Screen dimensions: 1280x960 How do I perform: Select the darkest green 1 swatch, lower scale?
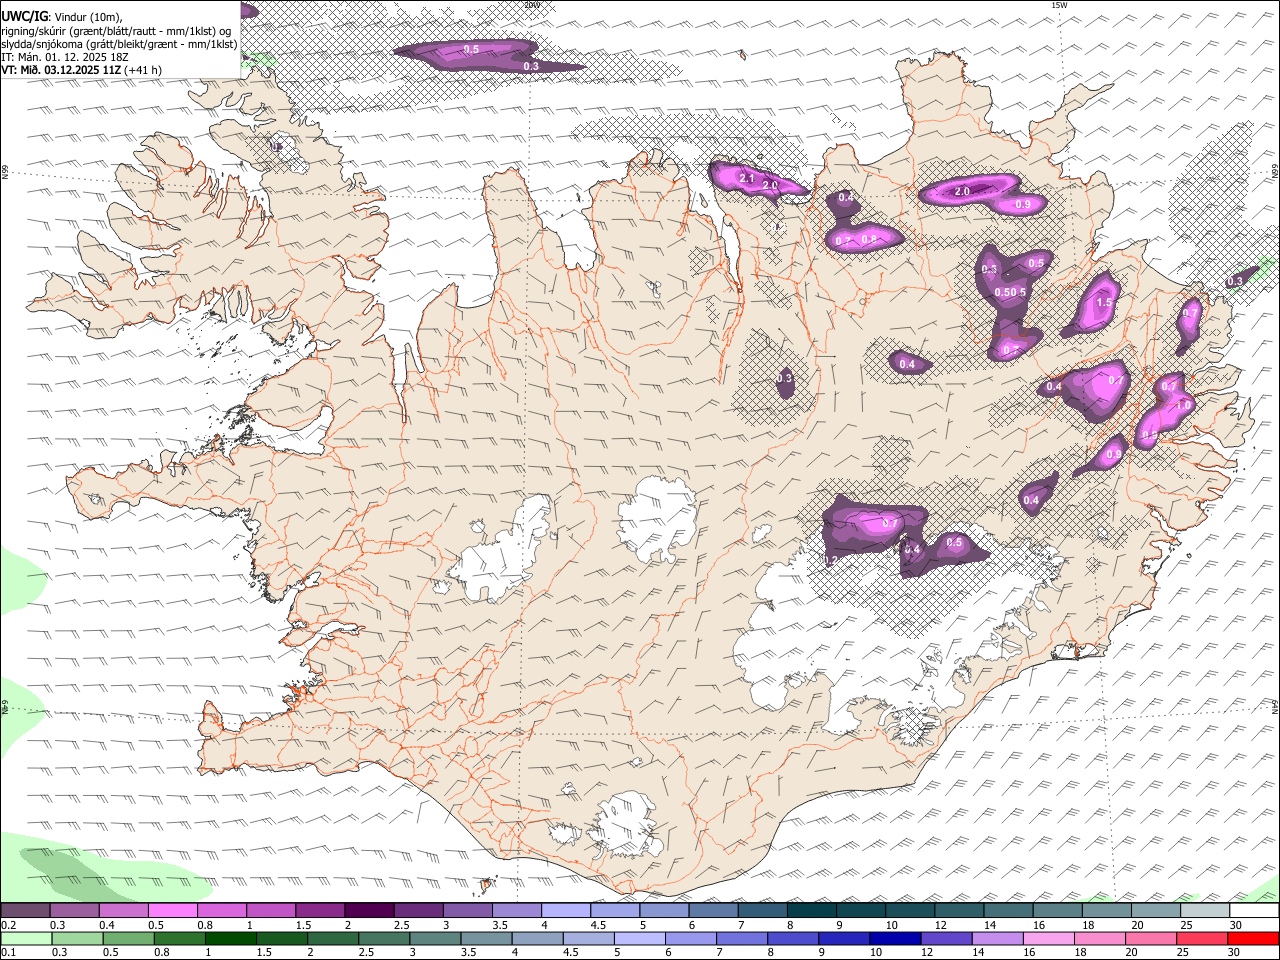click(x=230, y=938)
